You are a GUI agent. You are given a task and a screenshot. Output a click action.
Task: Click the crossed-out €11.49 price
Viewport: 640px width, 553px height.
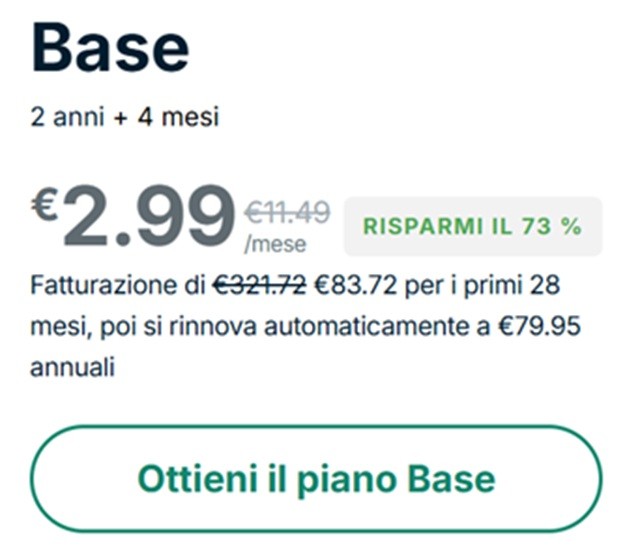(x=287, y=212)
